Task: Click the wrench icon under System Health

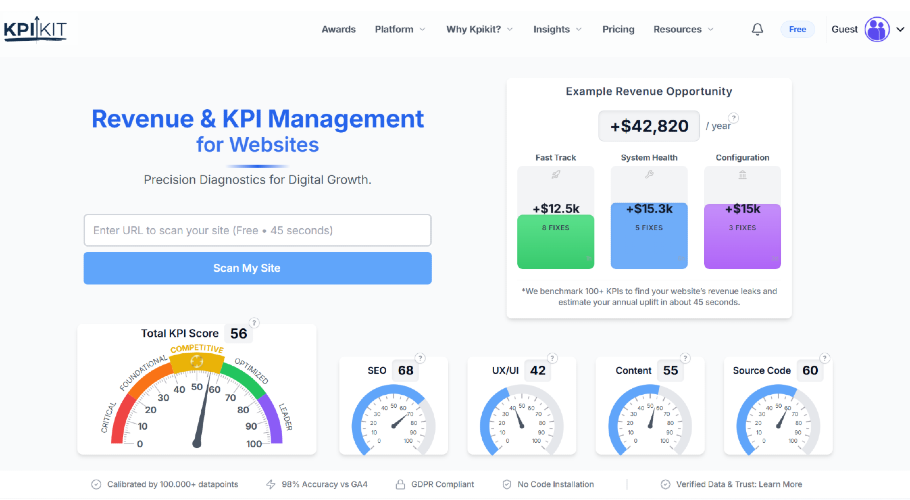Action: (x=649, y=174)
